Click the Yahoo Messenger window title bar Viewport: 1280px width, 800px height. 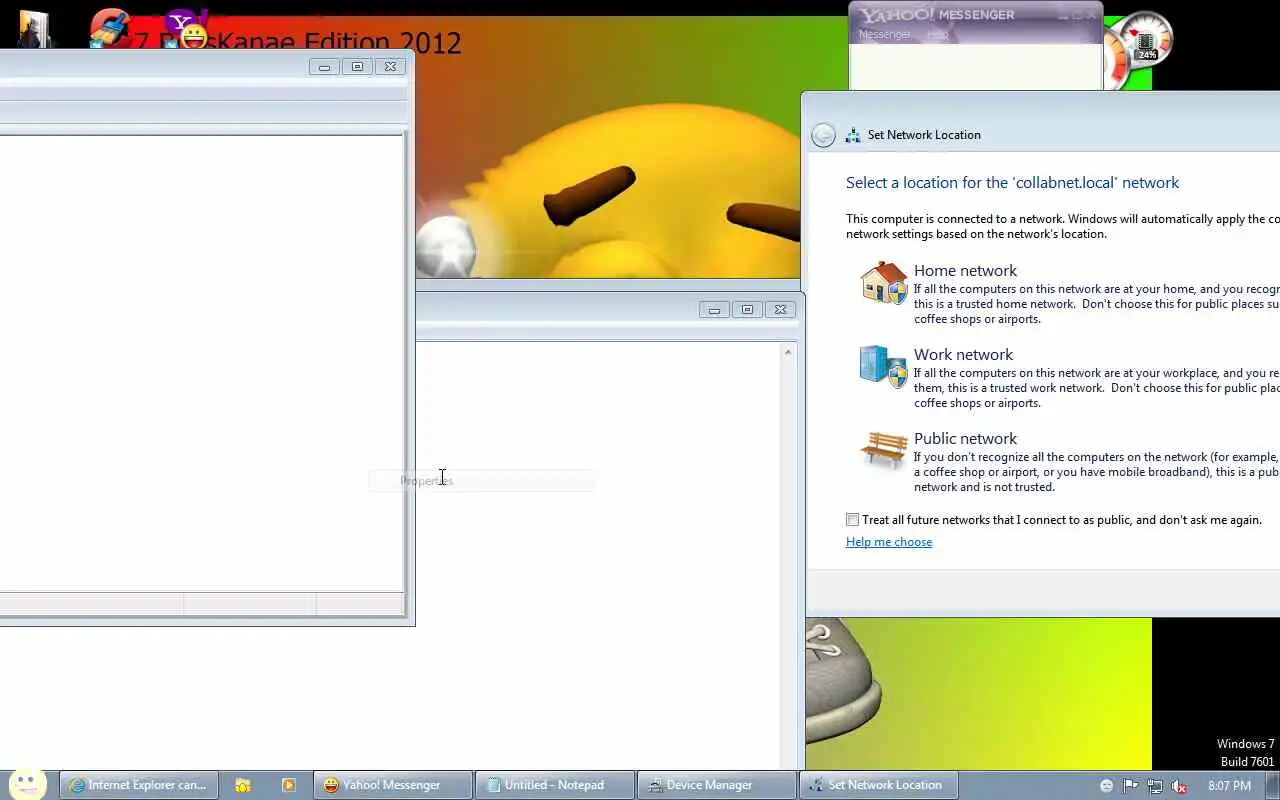pos(975,15)
